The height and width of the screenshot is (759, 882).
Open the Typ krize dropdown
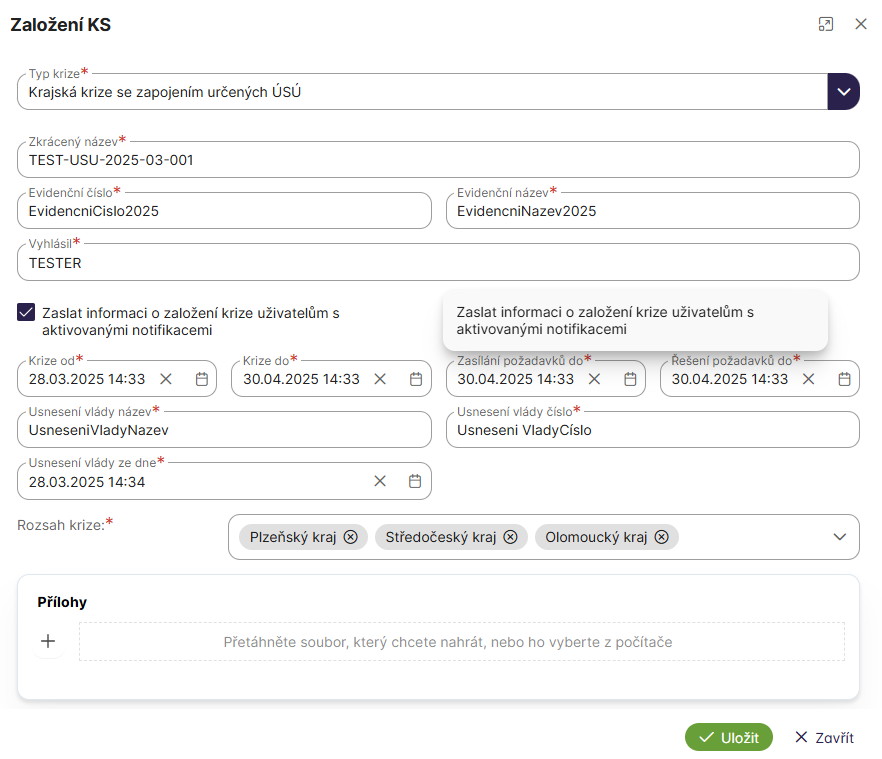pyautogui.click(x=843, y=92)
